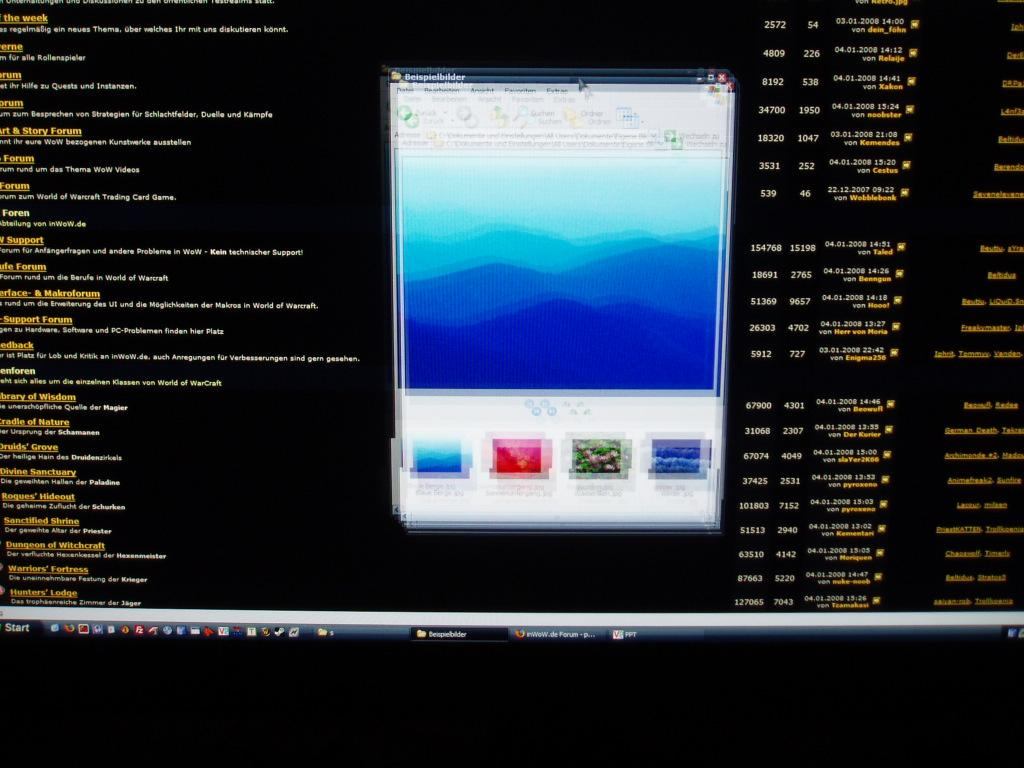Open the 'Hunters' Lodge' forum link

click(44, 592)
